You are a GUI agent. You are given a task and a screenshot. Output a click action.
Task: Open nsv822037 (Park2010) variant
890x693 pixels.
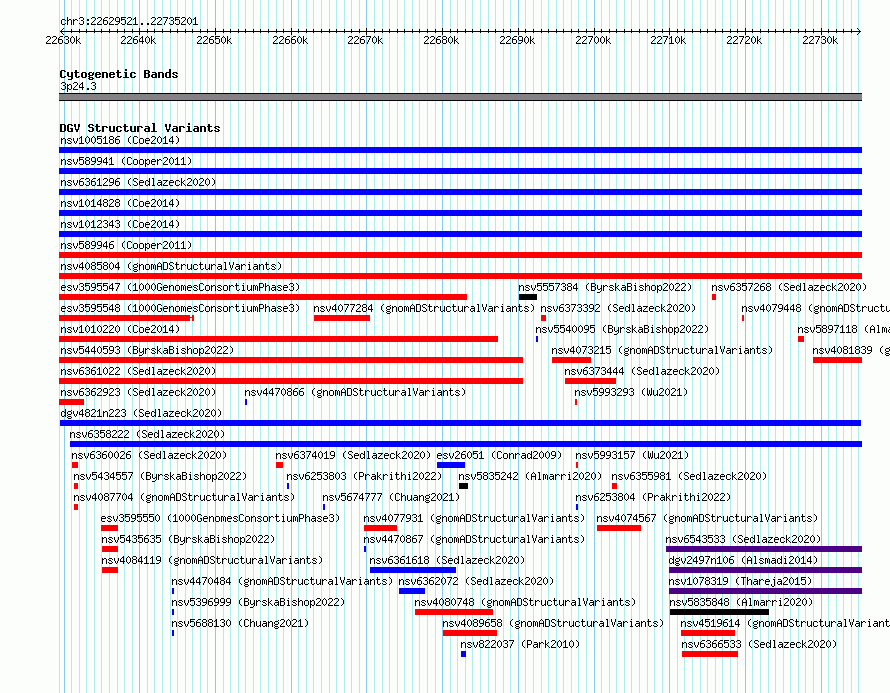point(520,644)
